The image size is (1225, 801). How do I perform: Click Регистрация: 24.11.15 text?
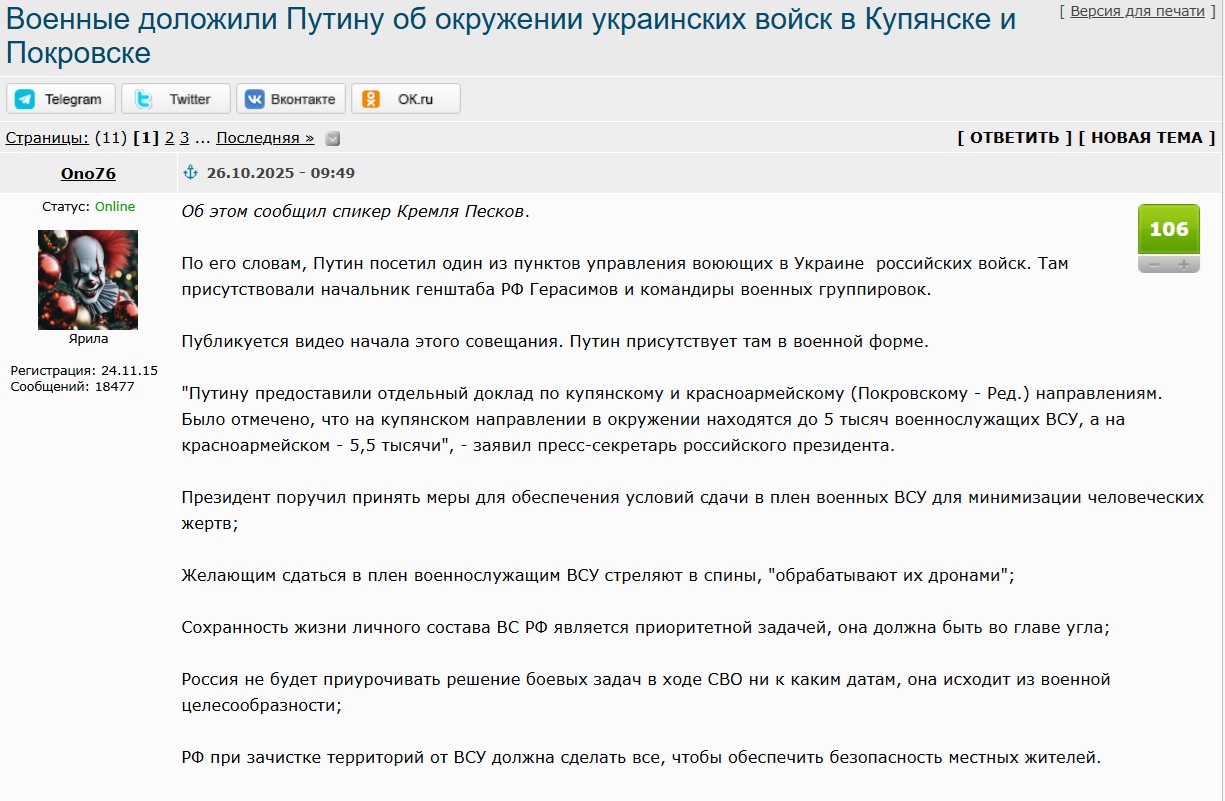[x=84, y=371]
